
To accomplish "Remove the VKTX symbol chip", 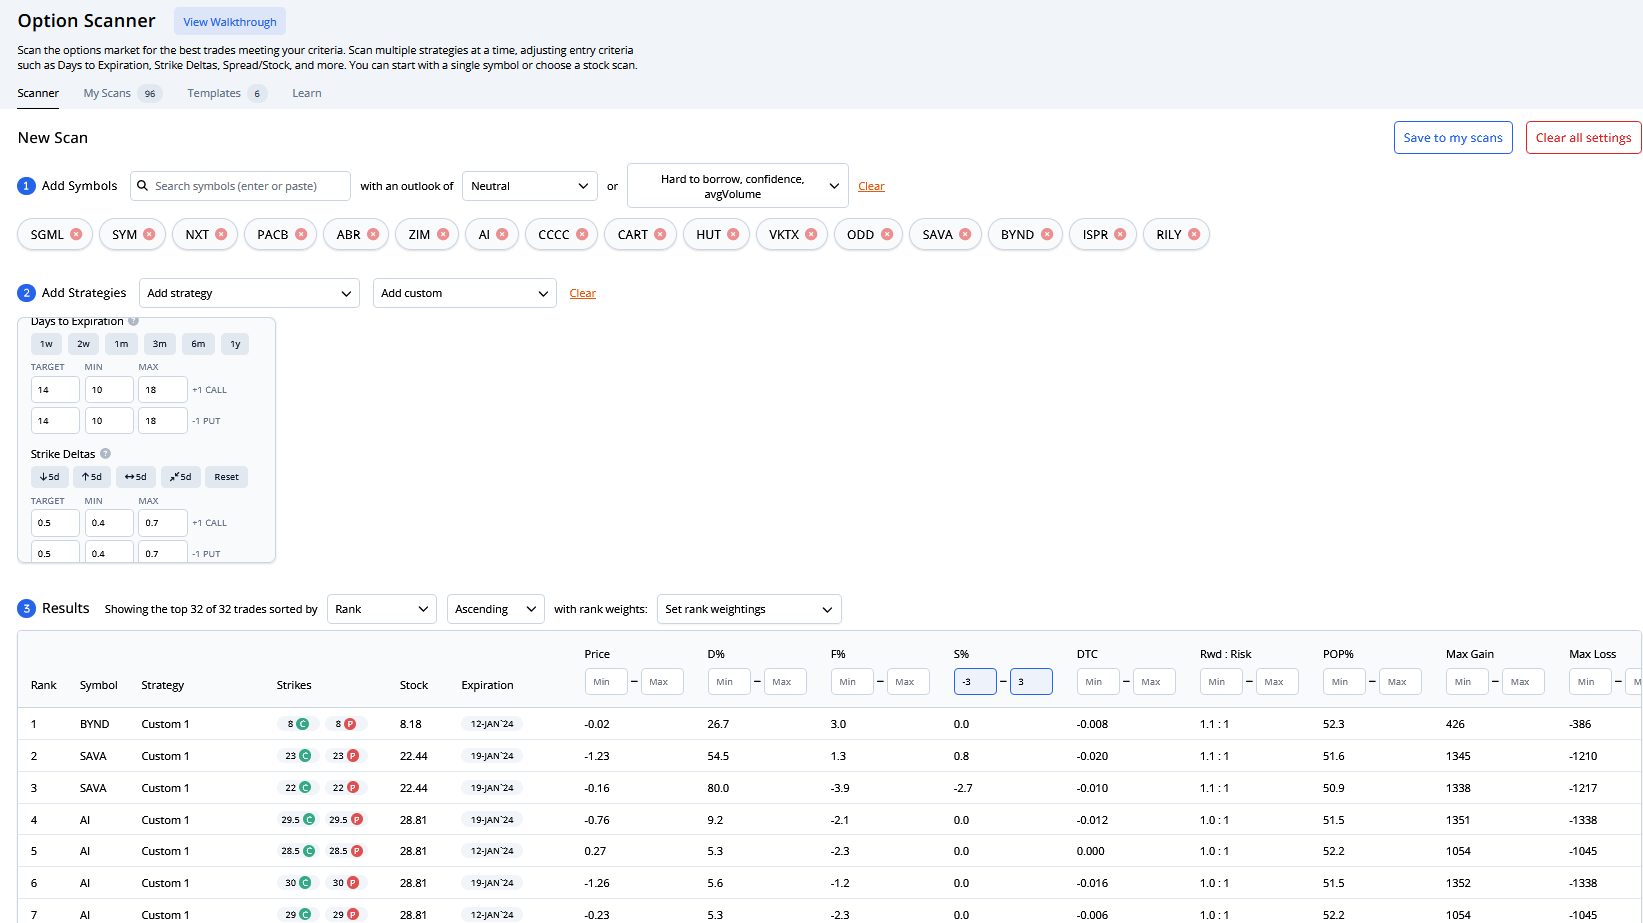I will tap(811, 235).
